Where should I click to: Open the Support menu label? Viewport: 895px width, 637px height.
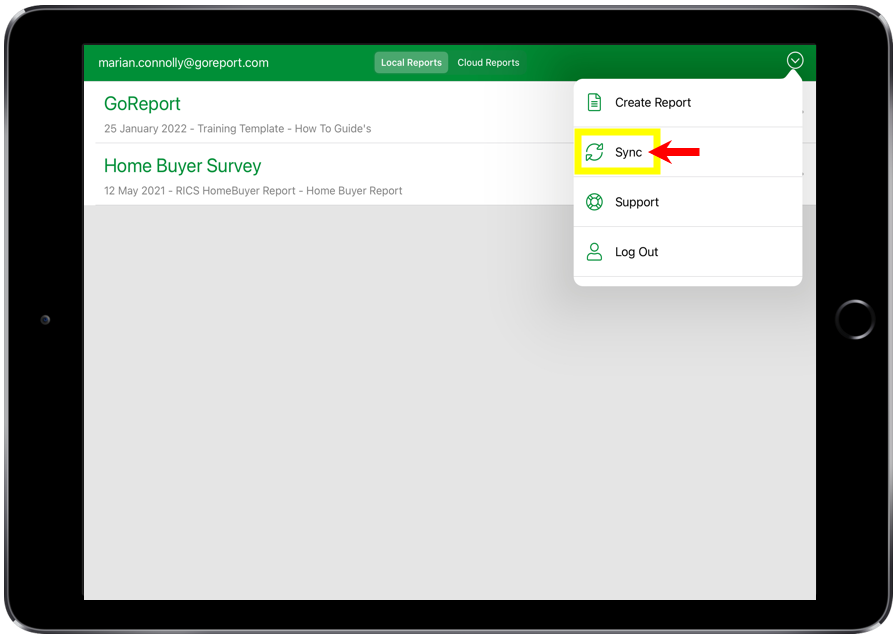pos(637,202)
